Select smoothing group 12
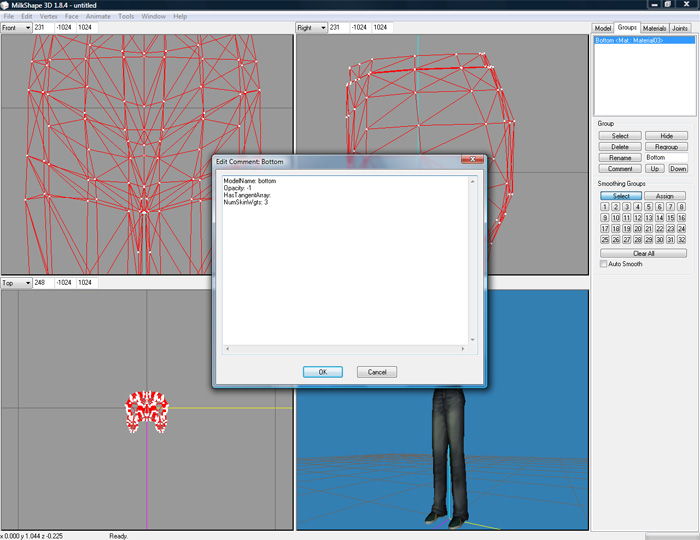Viewport: 700px width, 540px height. click(638, 218)
